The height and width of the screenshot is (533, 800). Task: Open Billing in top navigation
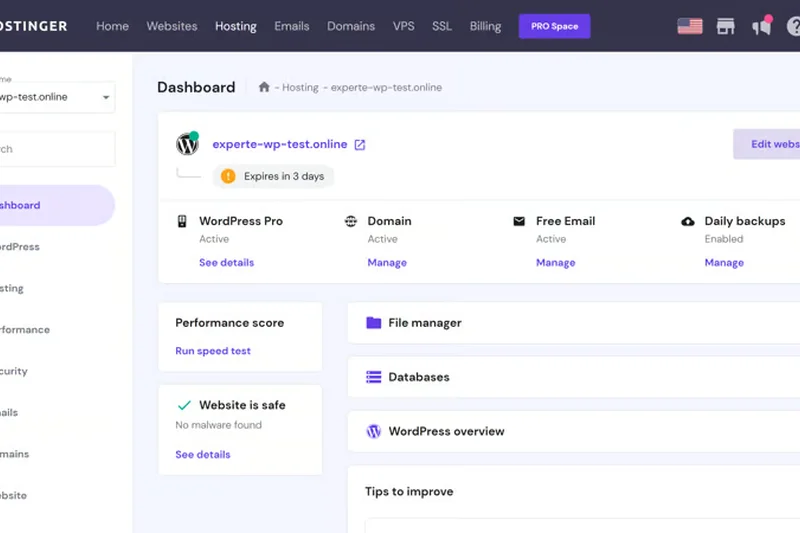(485, 26)
